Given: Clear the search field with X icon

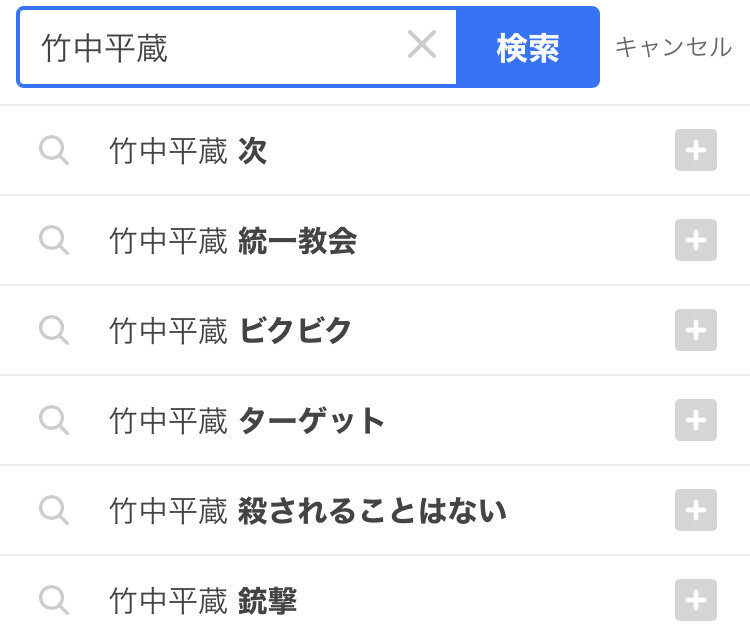Looking at the screenshot, I should tap(421, 44).
